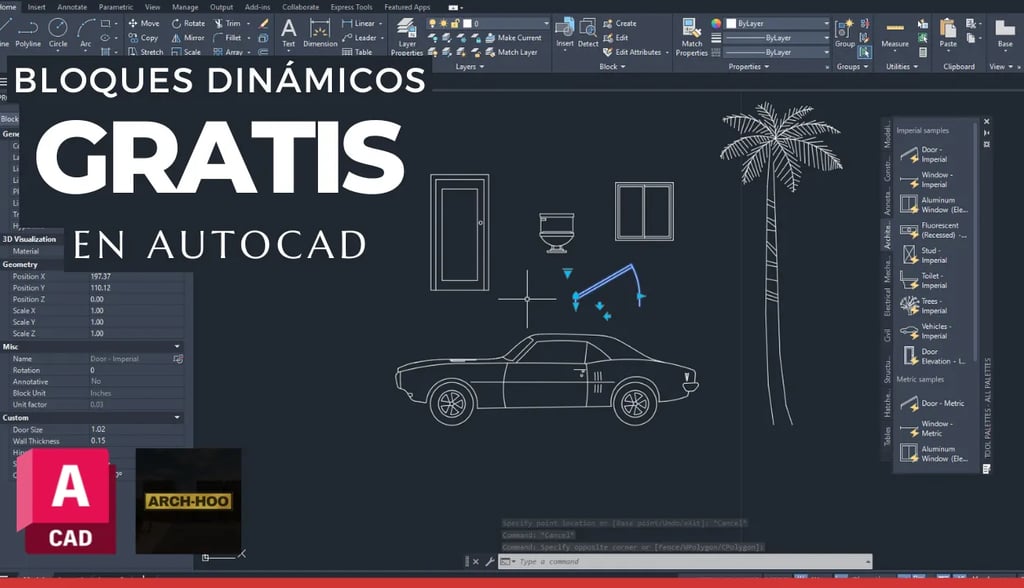The image size is (1024, 588).
Task: Open the Annotate ribbon tab
Action: click(72, 7)
